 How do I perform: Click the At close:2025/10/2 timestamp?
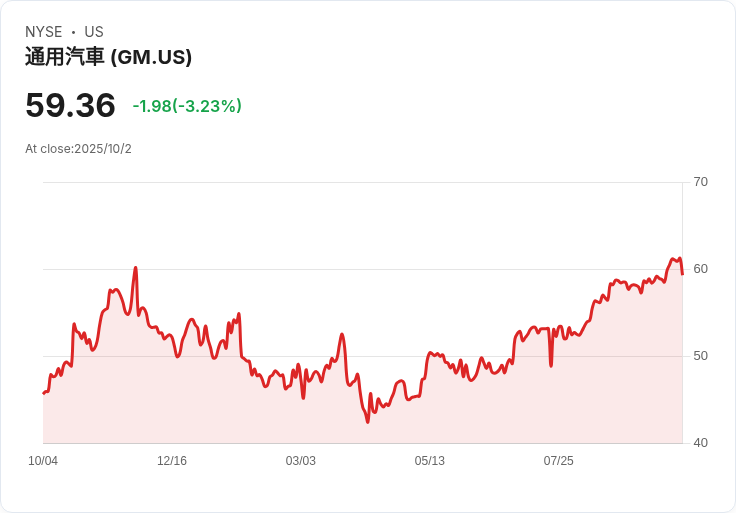[78, 149]
